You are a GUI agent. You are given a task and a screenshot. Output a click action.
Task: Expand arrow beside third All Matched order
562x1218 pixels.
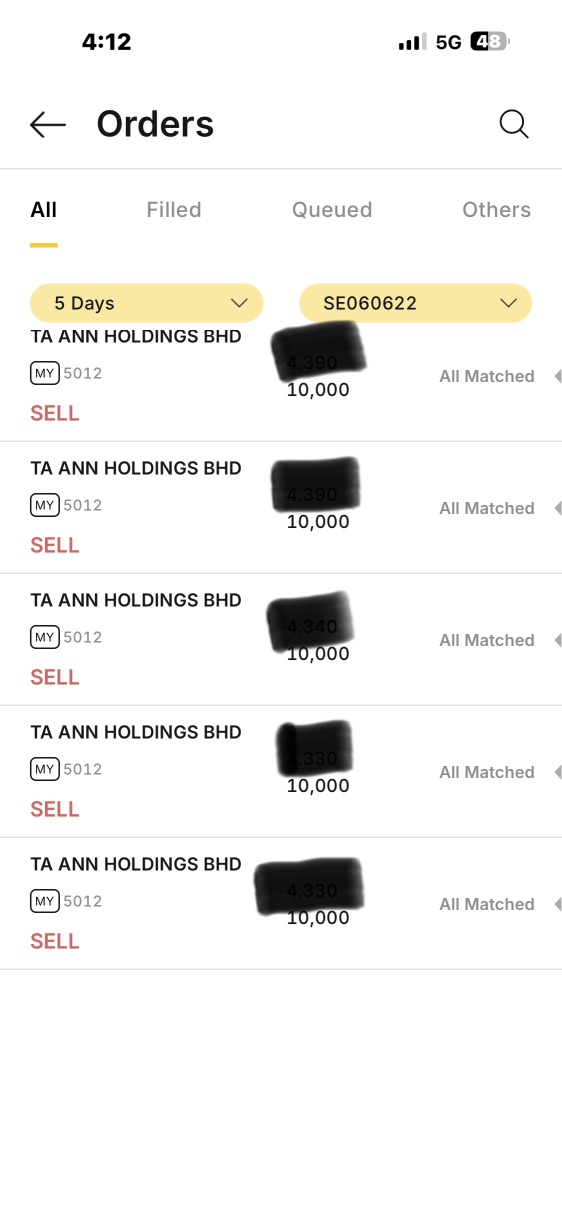click(557, 640)
